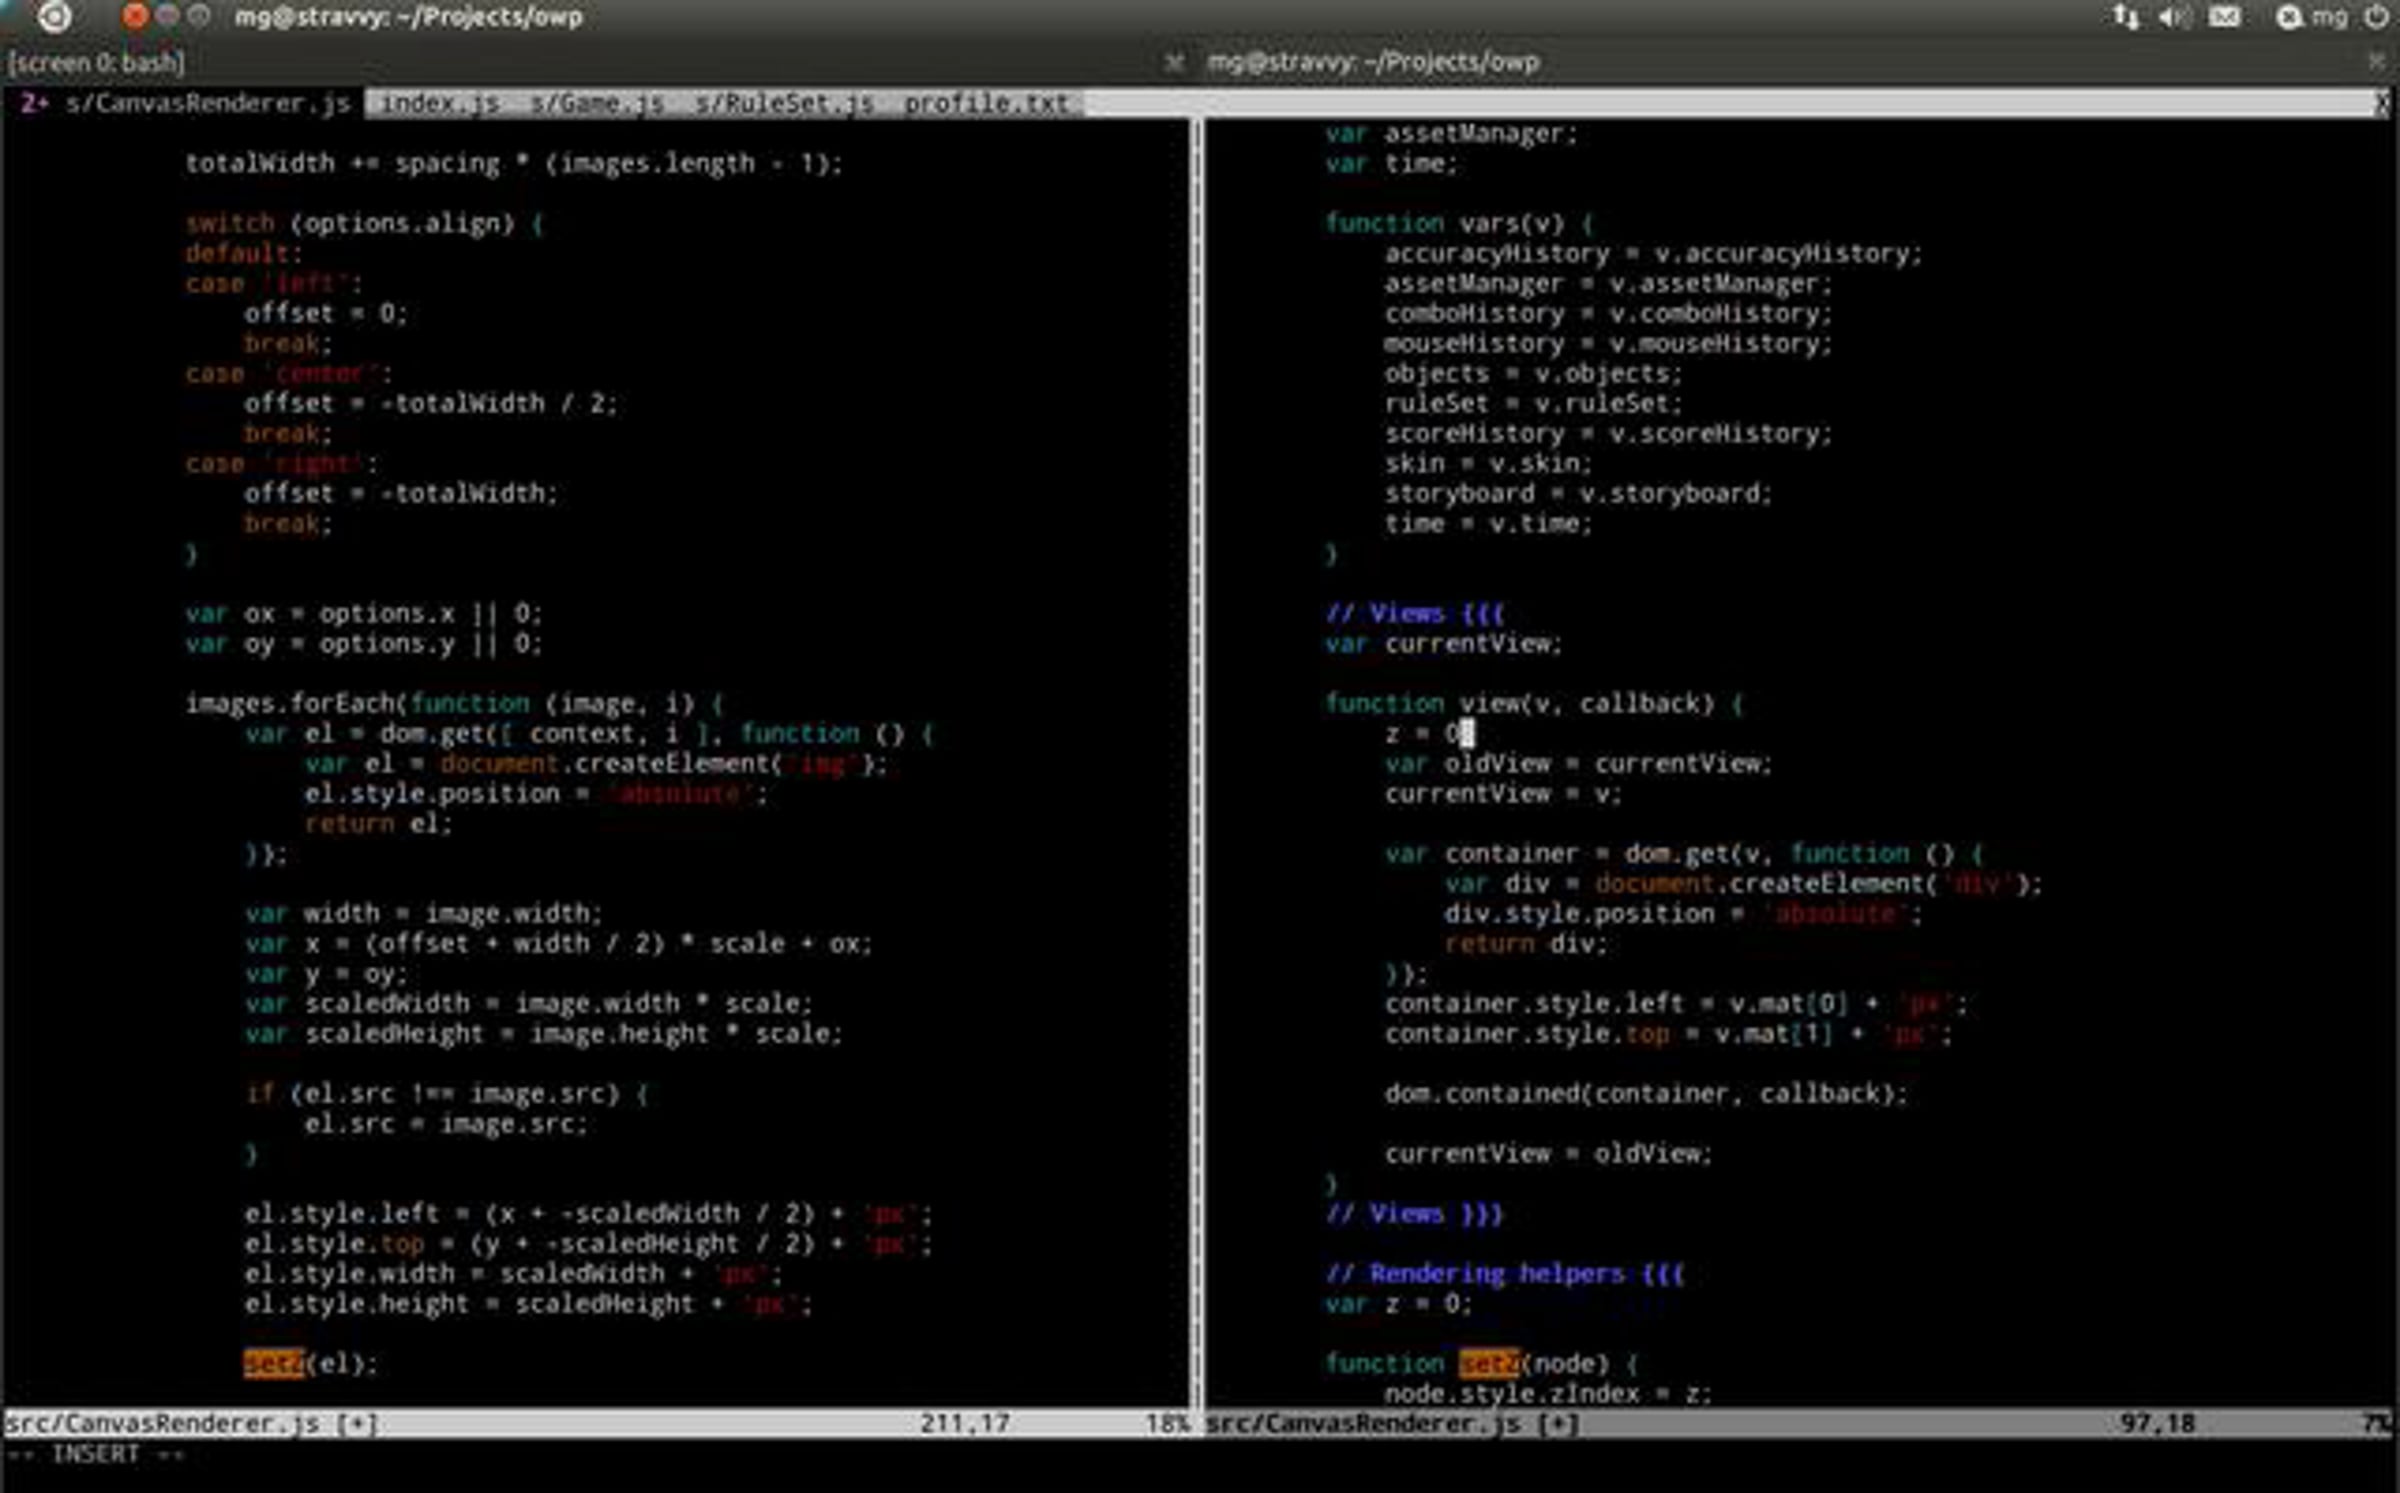The width and height of the screenshot is (2400, 1493).
Task: Click the '// Rendering helpers {{{' fold marker
Action: point(1504,1273)
